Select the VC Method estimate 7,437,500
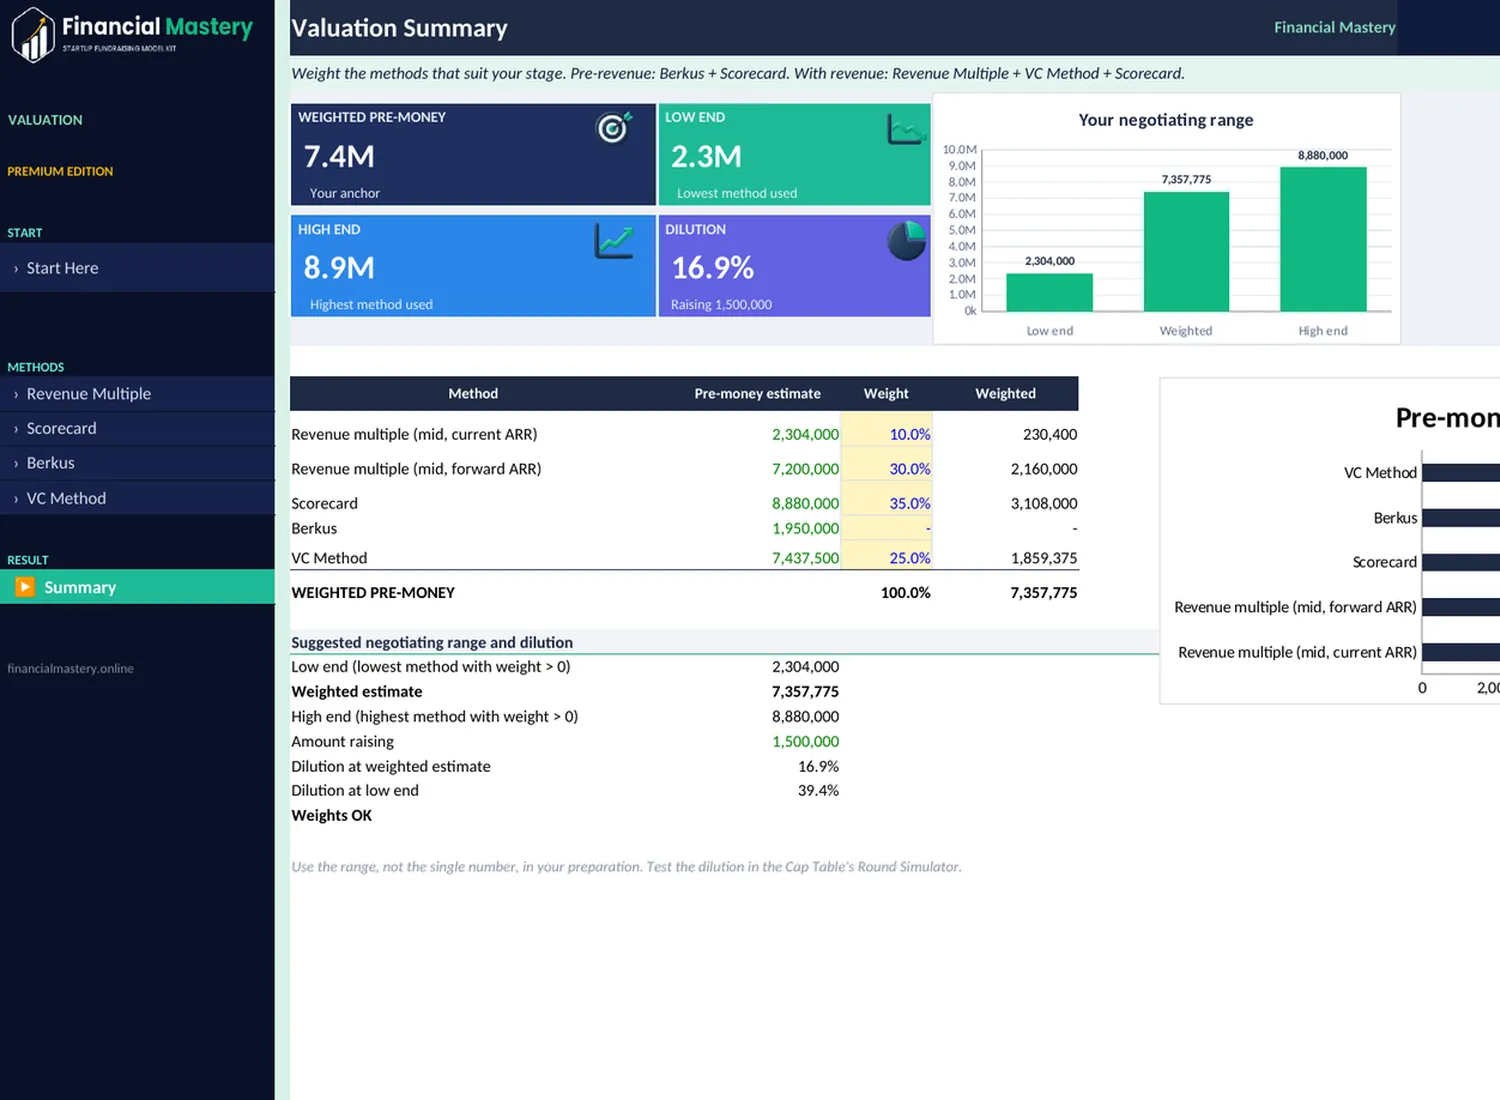The width and height of the screenshot is (1500, 1100). coord(805,558)
